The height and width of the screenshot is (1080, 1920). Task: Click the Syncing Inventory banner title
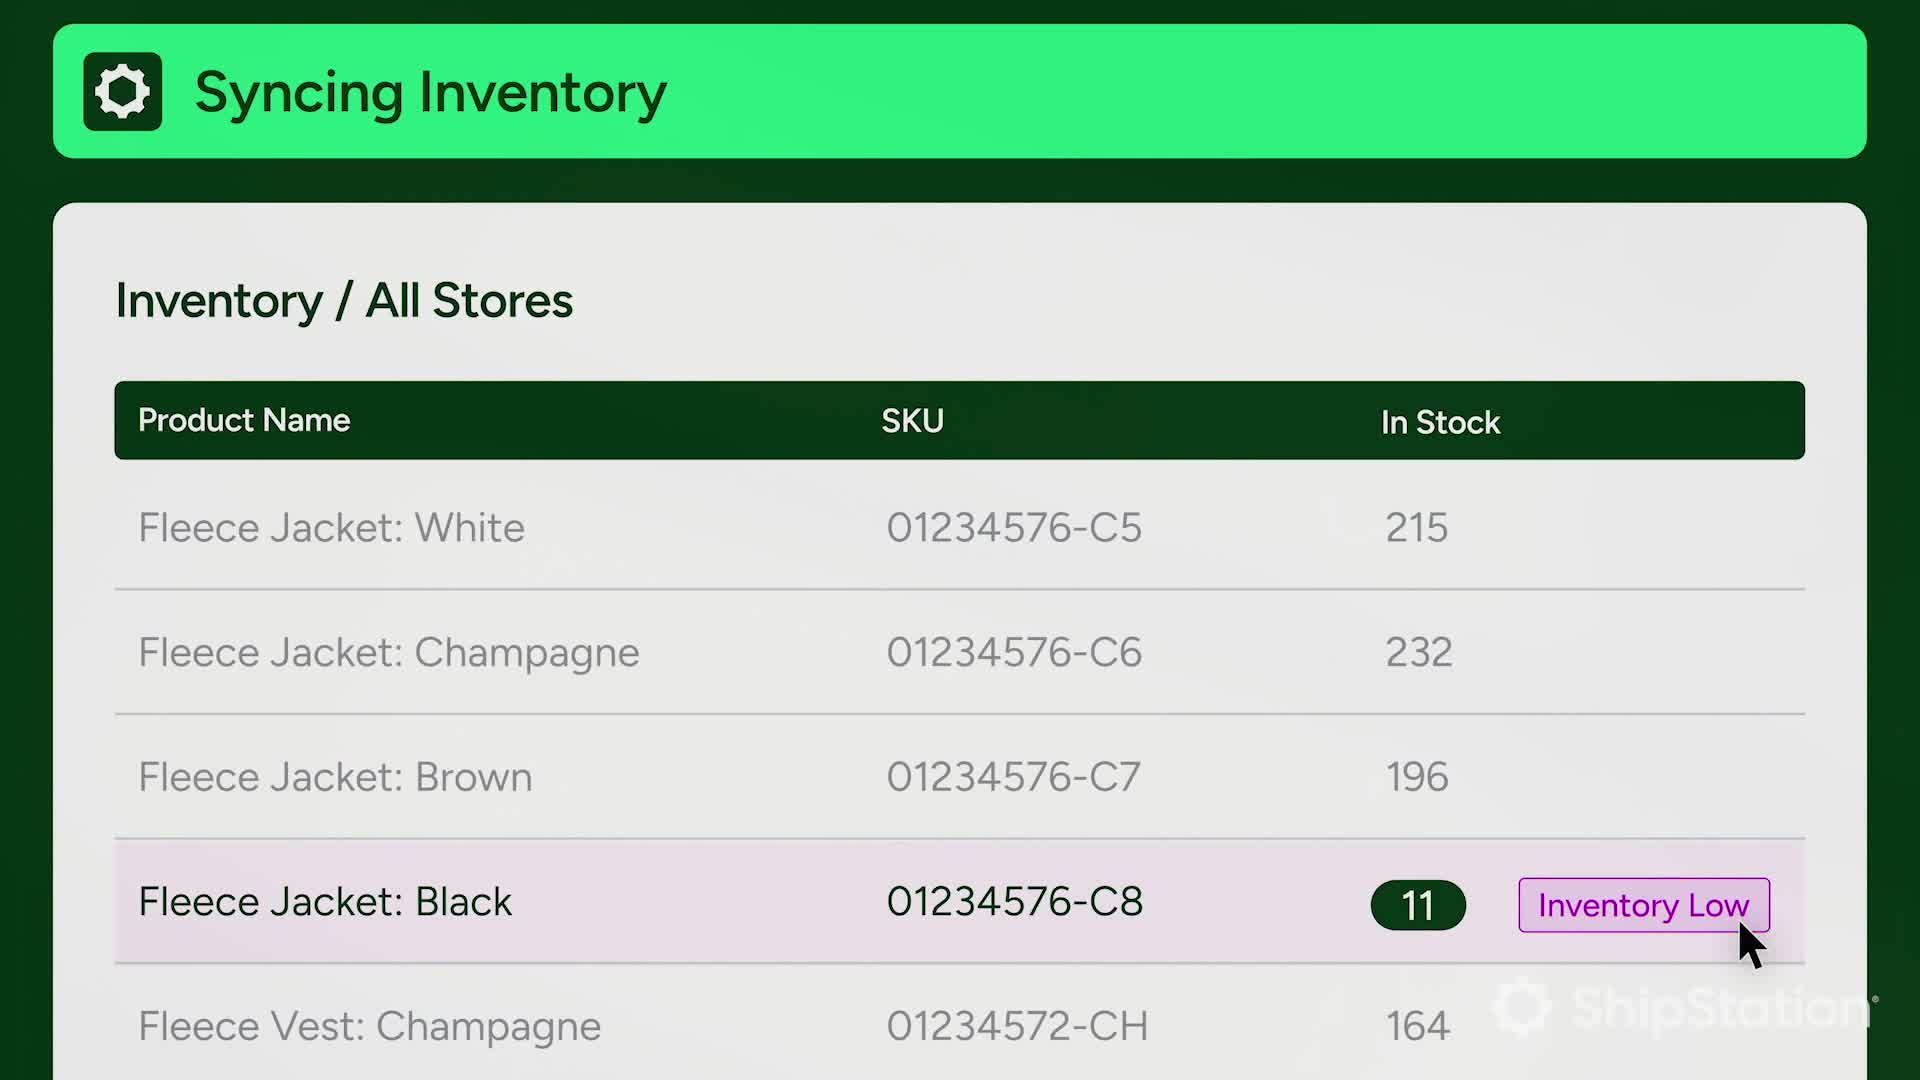point(430,92)
